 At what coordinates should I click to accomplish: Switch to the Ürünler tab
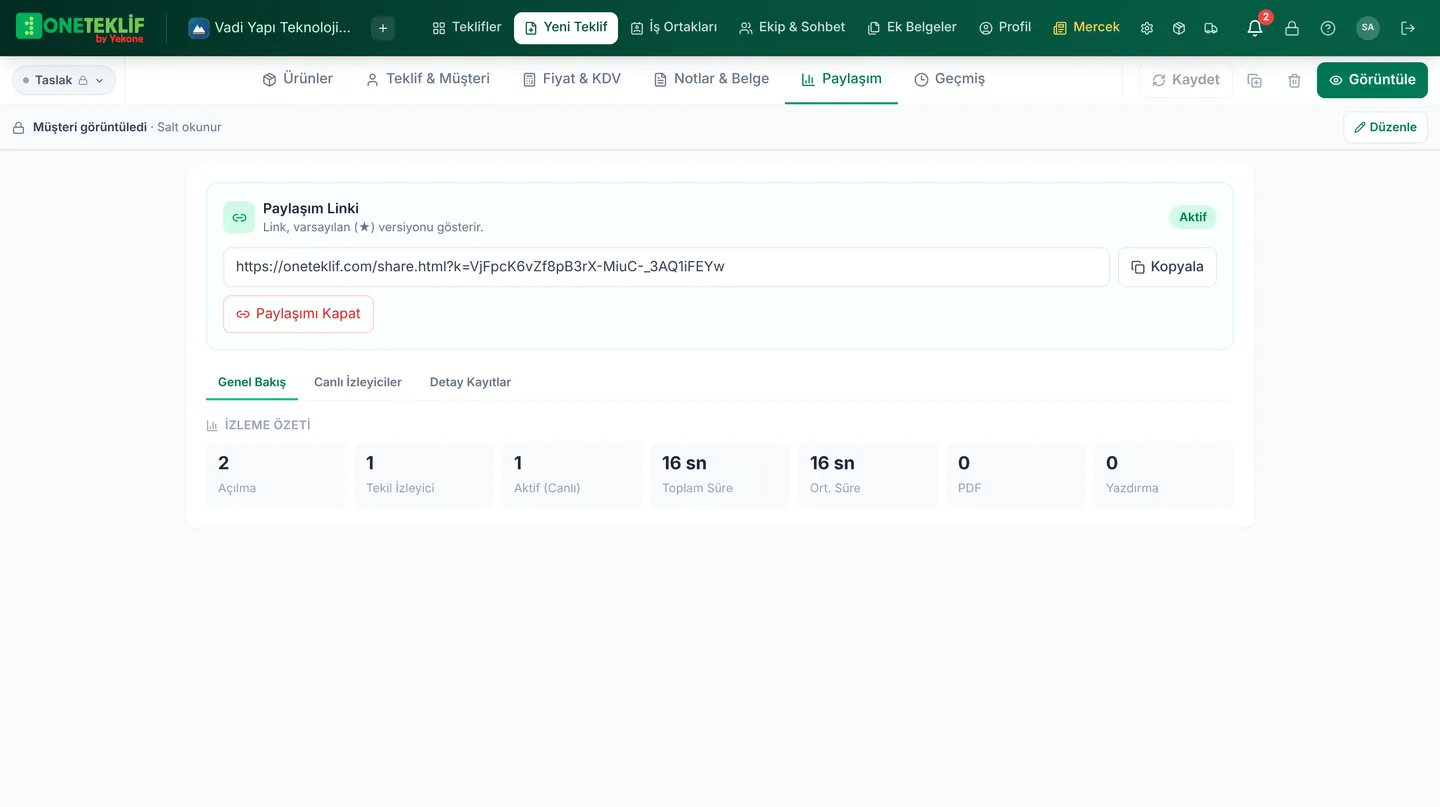coord(298,79)
